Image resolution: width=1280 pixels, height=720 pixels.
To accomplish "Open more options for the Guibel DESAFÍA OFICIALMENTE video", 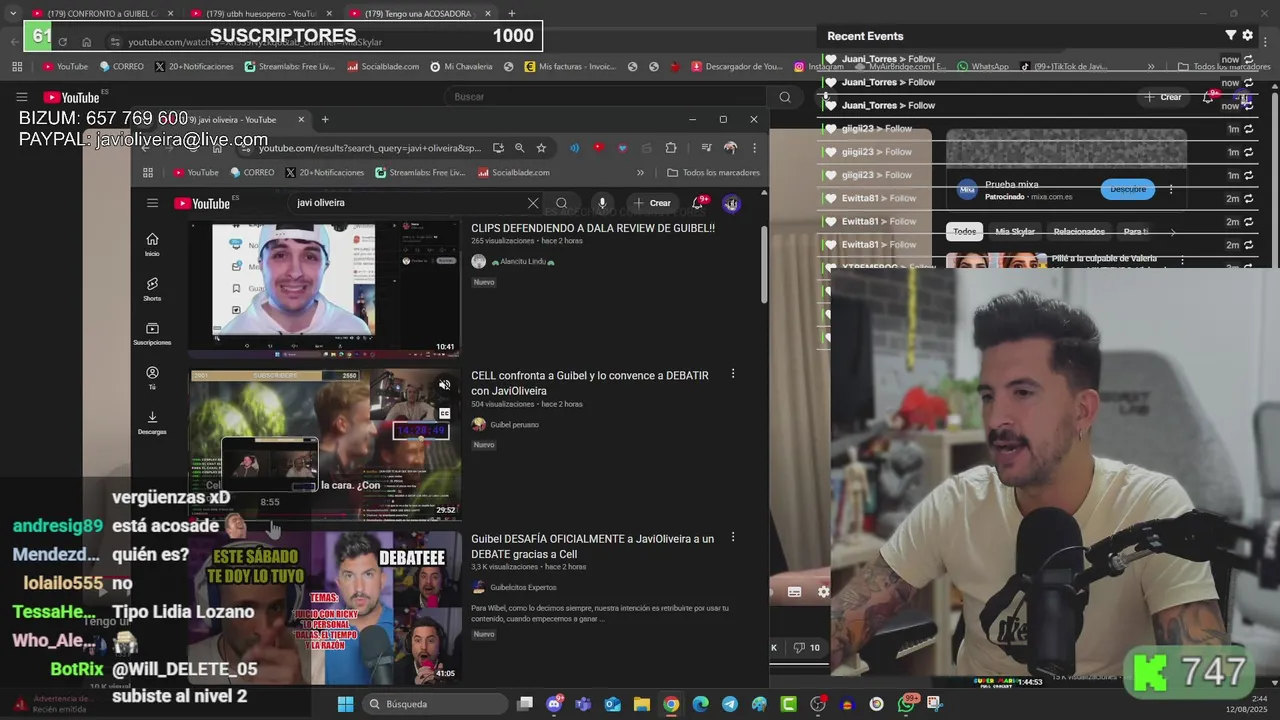I will tap(732, 537).
